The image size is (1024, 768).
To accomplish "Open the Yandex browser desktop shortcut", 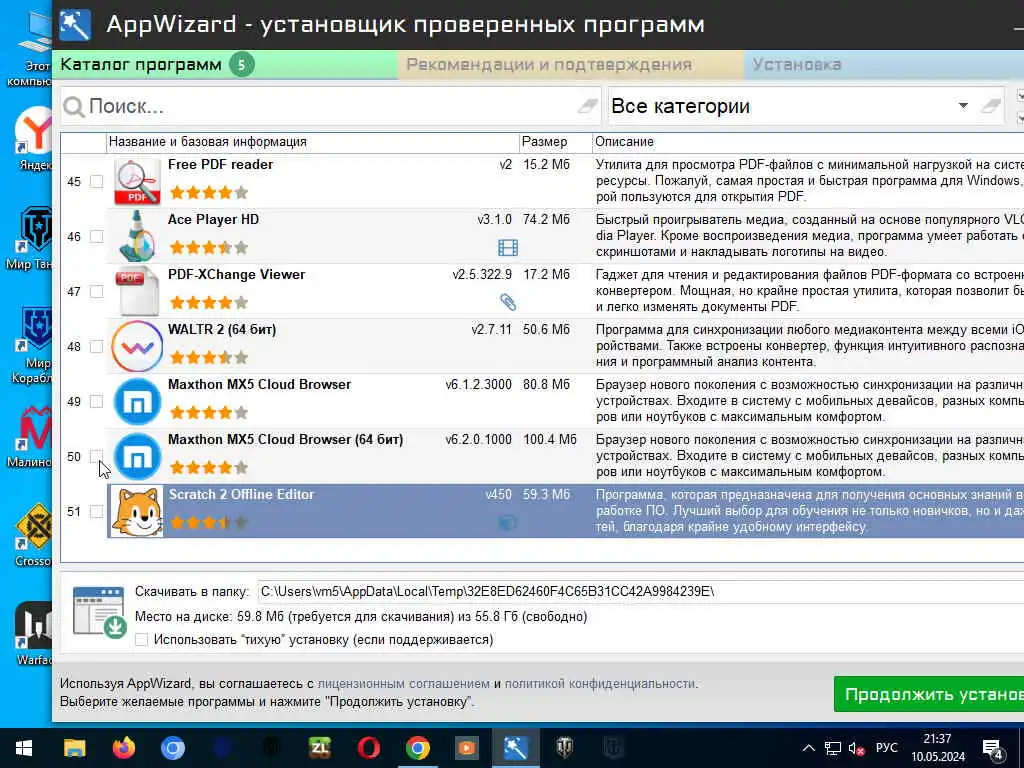I will (x=33, y=138).
